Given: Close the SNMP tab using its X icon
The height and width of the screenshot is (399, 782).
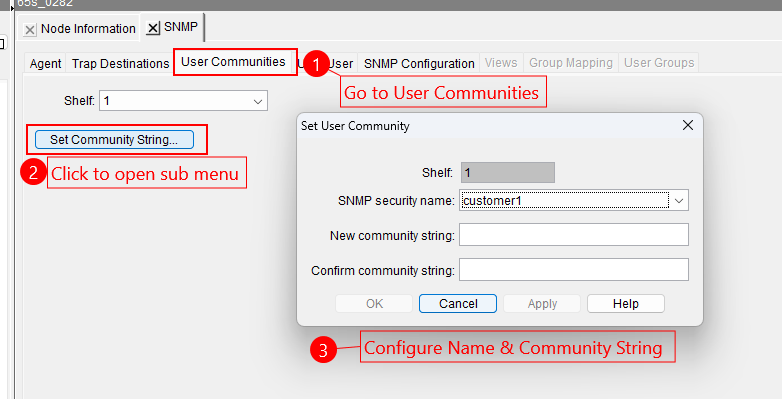Looking at the screenshot, I should [153, 28].
